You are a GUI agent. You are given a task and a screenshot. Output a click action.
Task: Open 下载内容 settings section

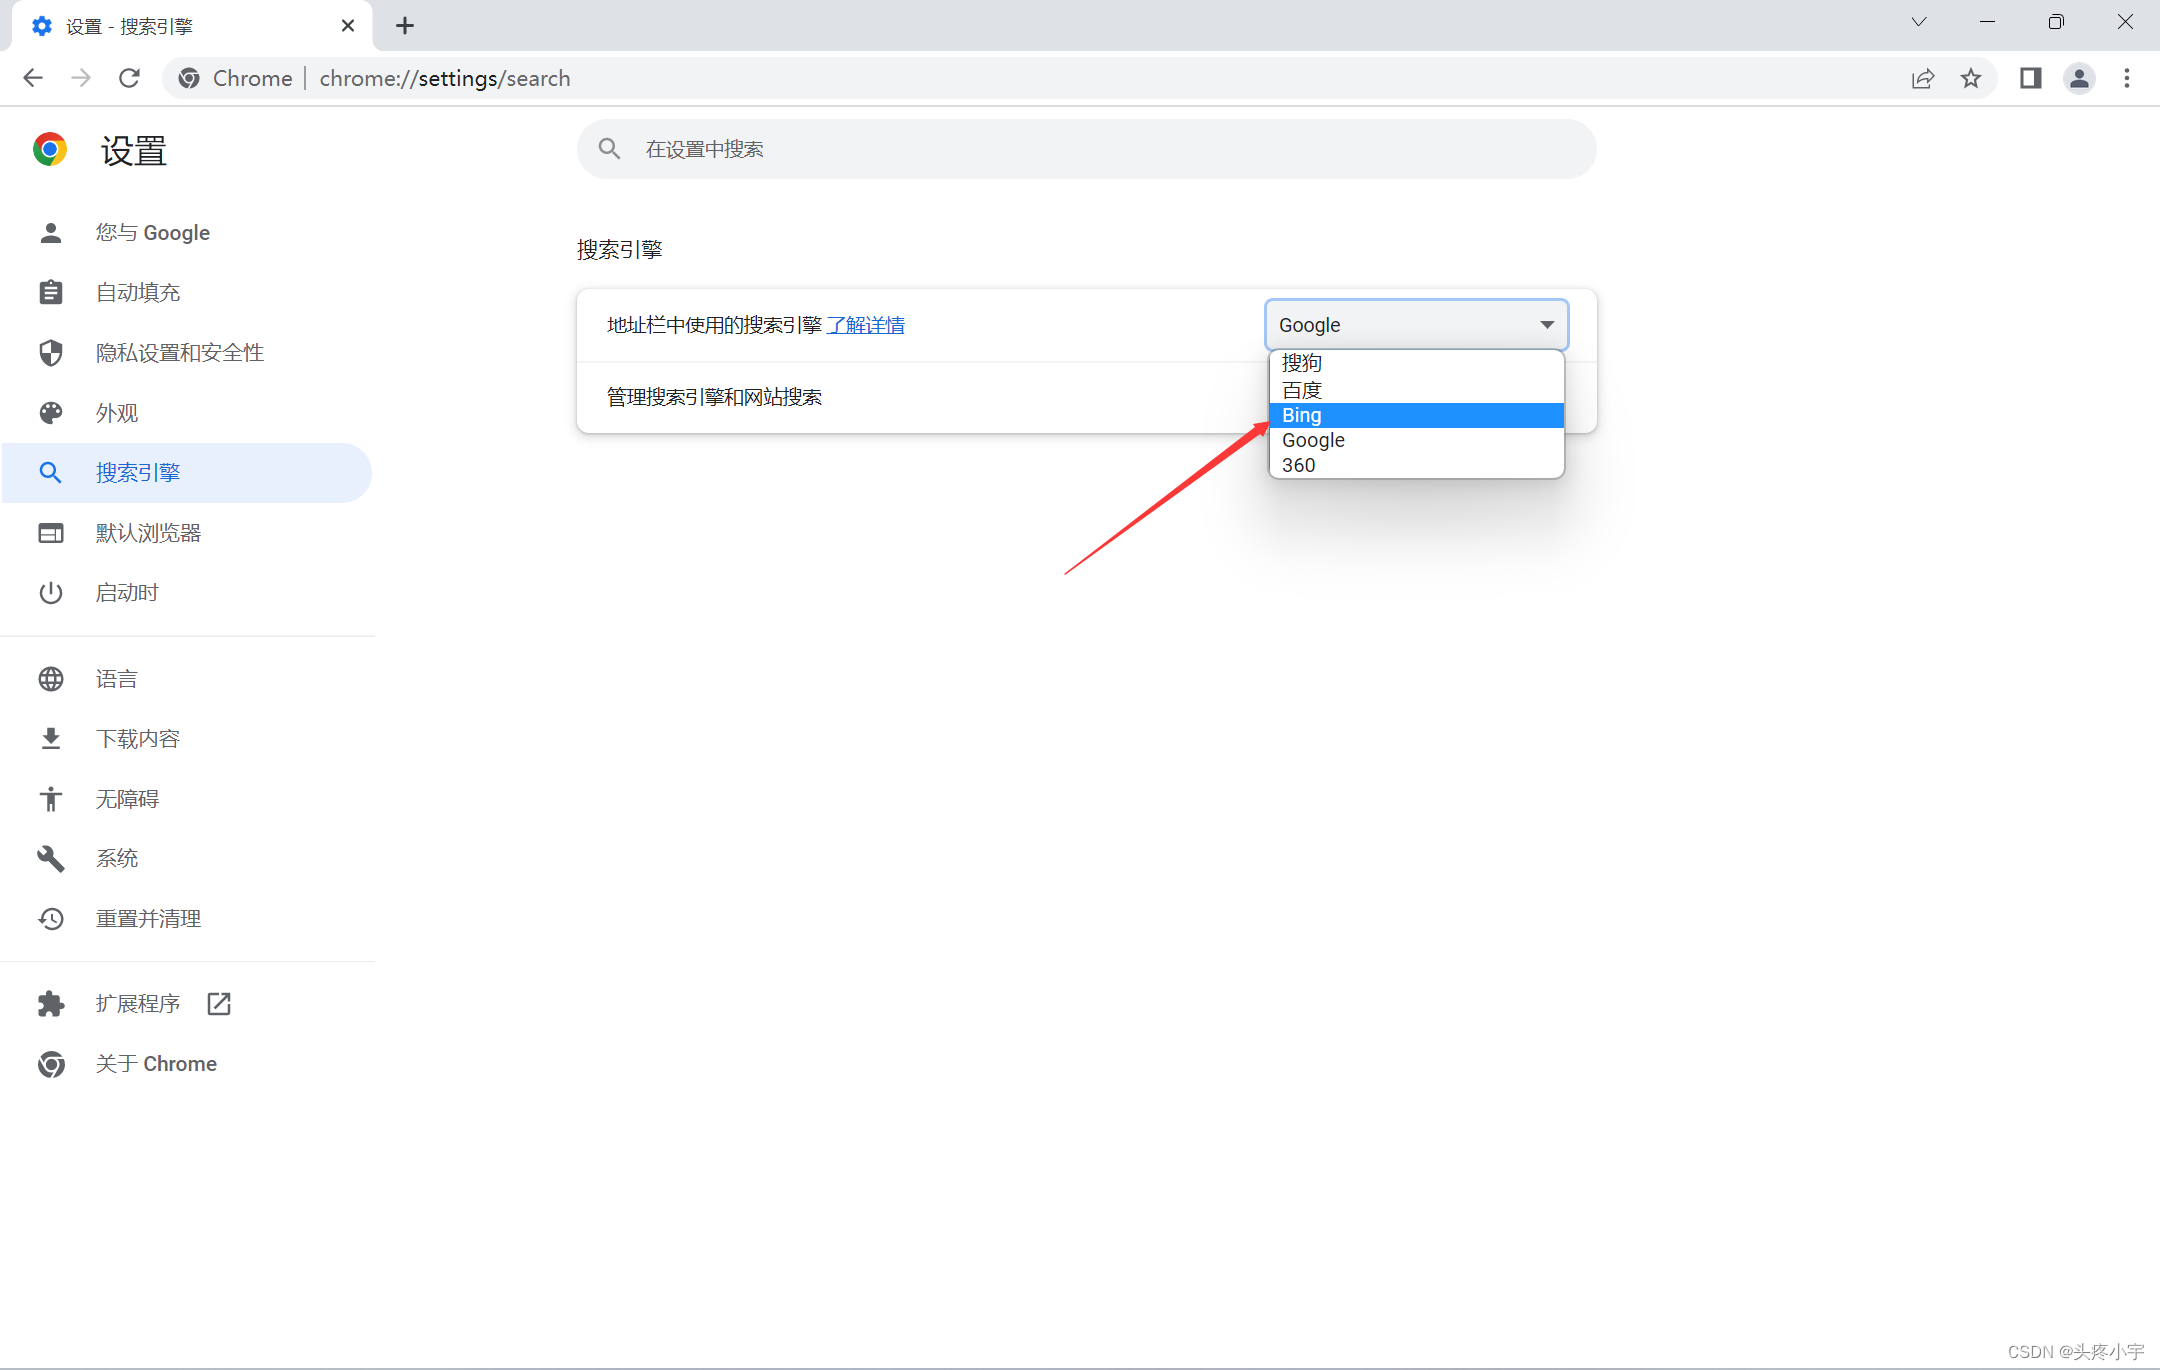click(187, 739)
